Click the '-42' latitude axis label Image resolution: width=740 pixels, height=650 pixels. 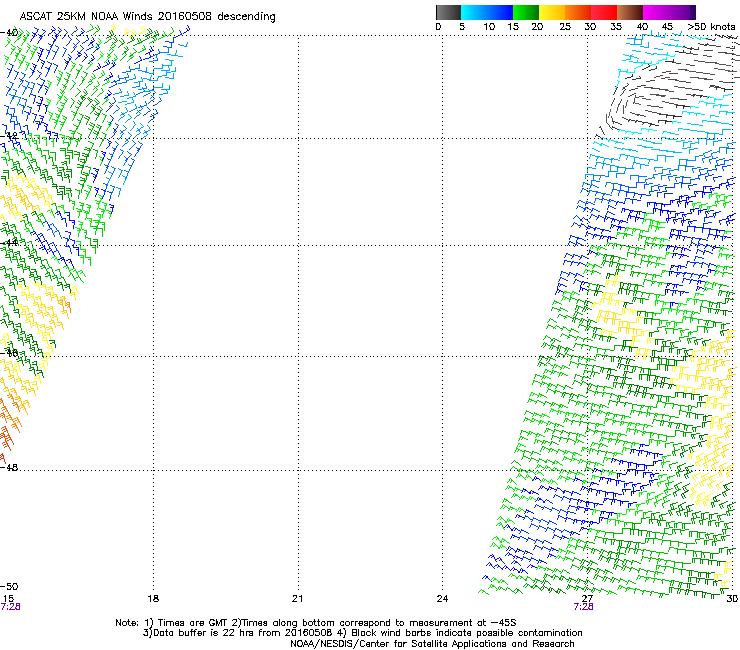point(9,136)
